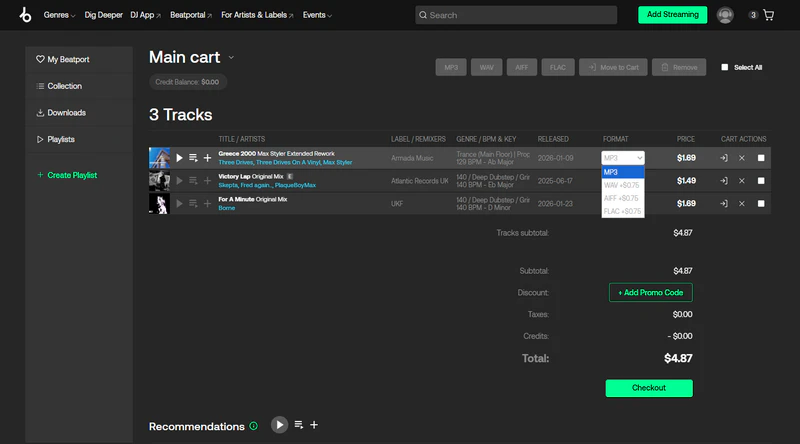Add Greece 2000 to the play queue
The height and width of the screenshot is (444, 800).
click(193, 158)
